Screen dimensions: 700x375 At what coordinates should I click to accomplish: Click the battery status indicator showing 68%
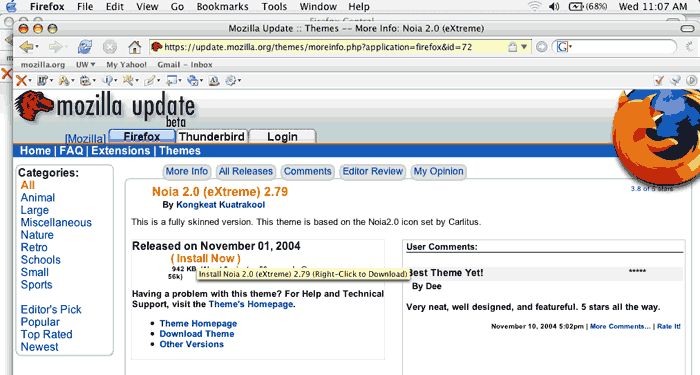tap(588, 6)
